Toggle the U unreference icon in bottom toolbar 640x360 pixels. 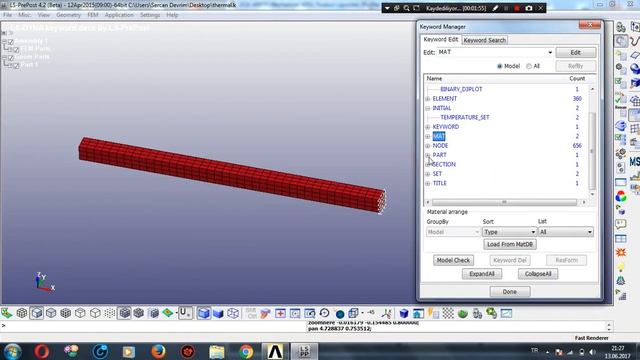tap(184, 313)
